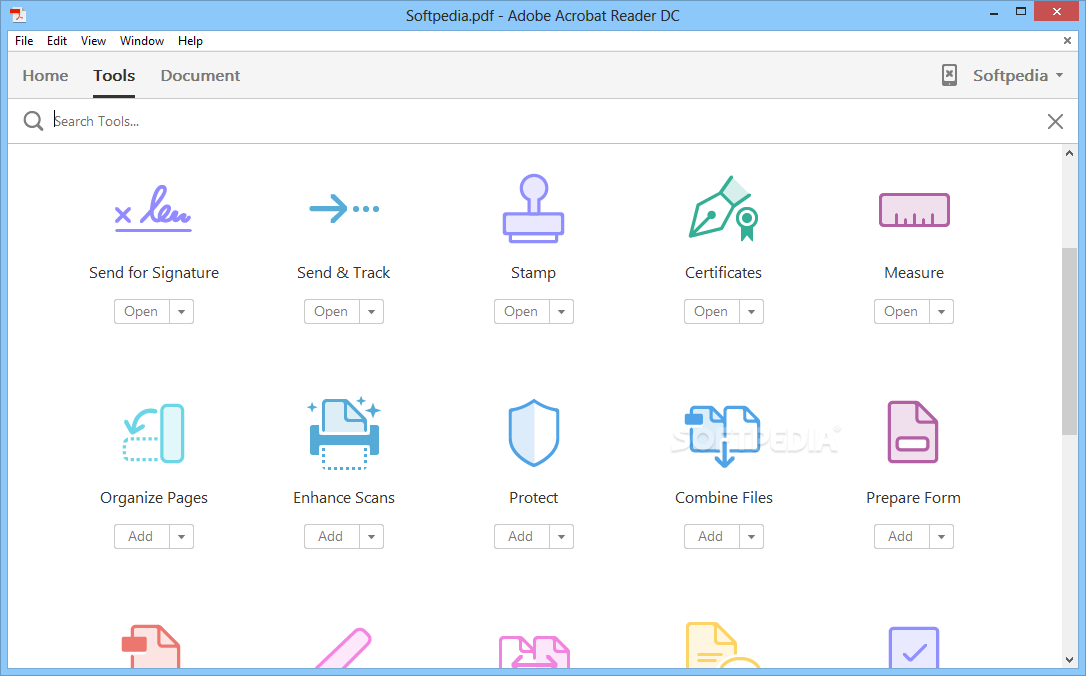Click the Enhance Scans scanner icon
1086x676 pixels.
click(344, 434)
